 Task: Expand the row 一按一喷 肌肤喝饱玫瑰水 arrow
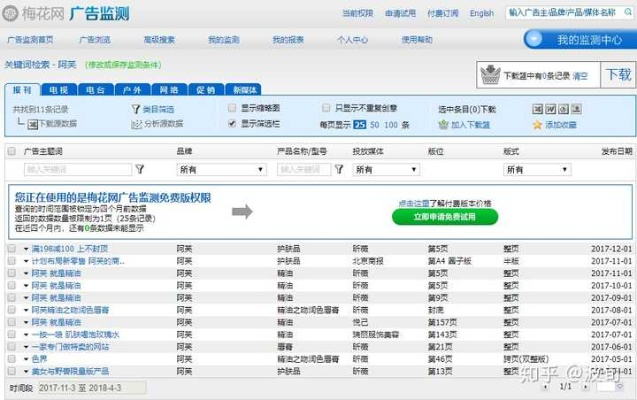pos(26,335)
